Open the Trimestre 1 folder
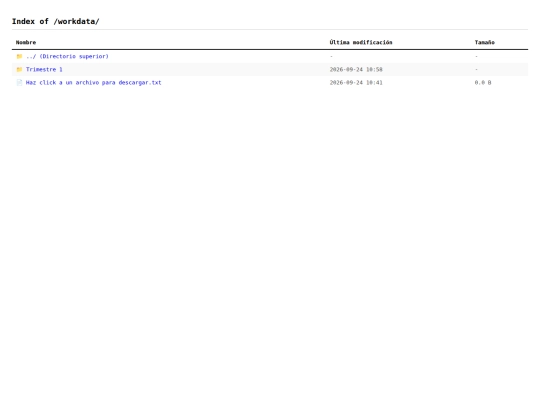This screenshot has height=405, width=540. (x=44, y=69)
